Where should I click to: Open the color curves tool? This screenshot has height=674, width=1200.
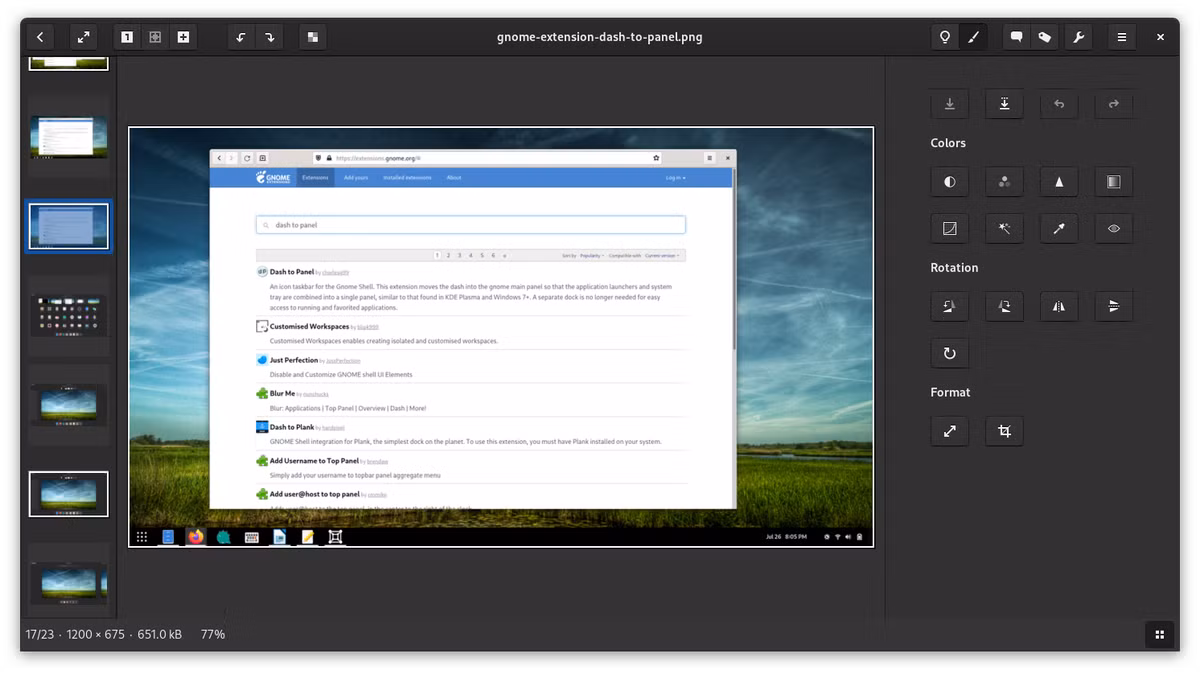[950, 229]
